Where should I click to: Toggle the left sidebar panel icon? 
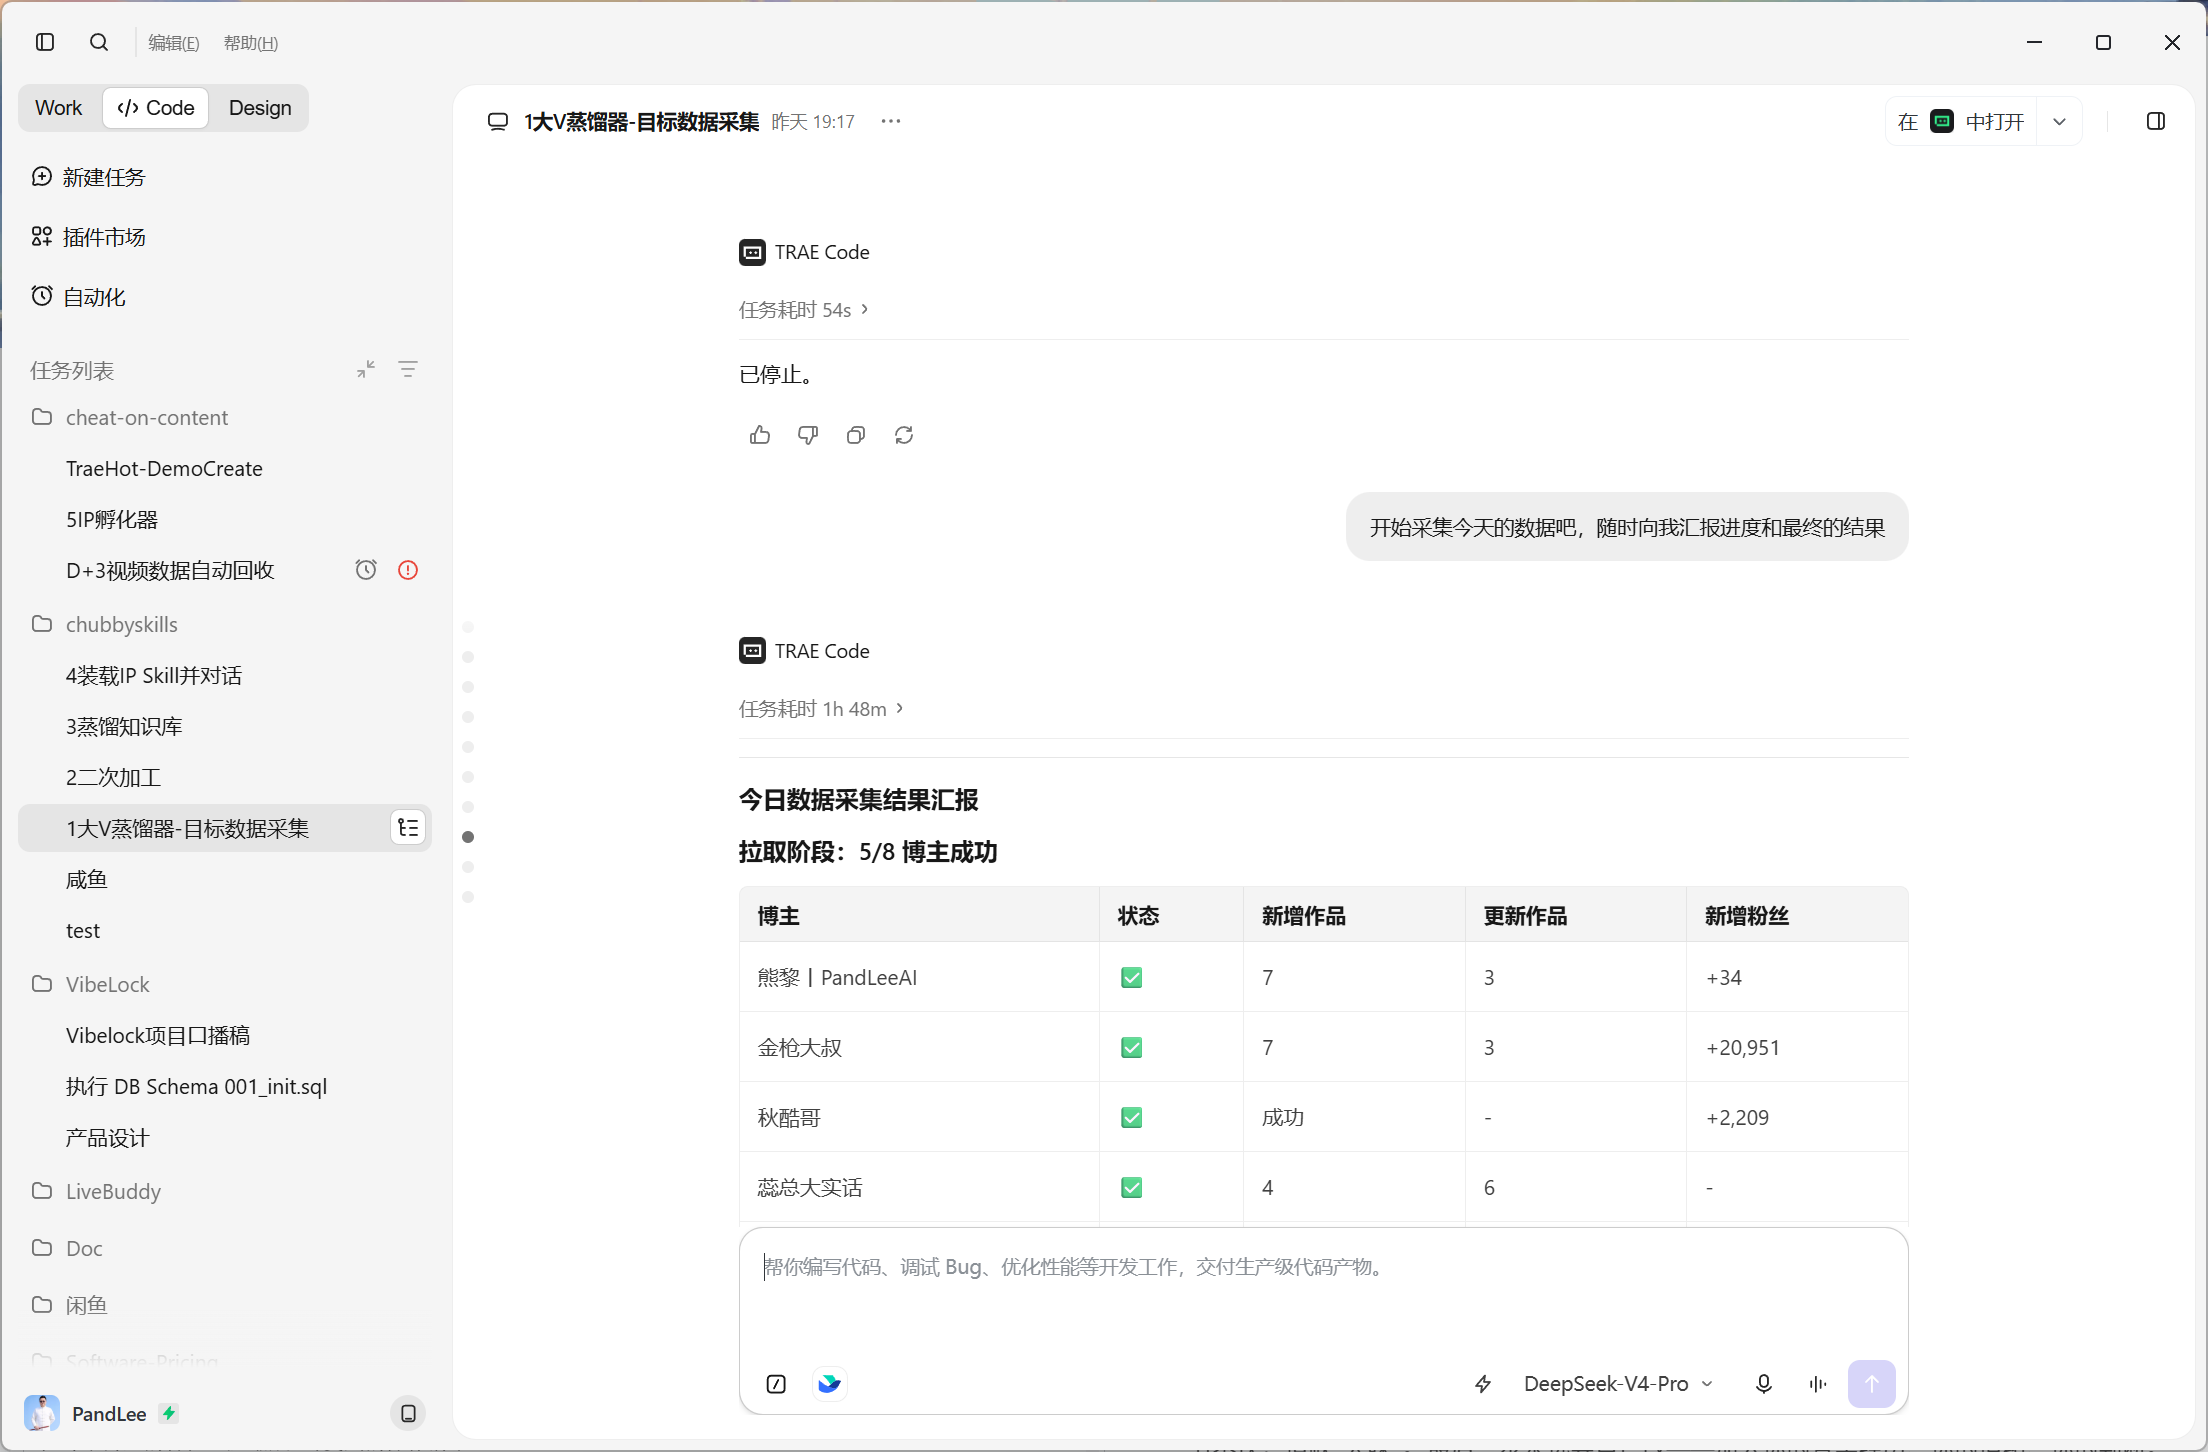(45, 42)
